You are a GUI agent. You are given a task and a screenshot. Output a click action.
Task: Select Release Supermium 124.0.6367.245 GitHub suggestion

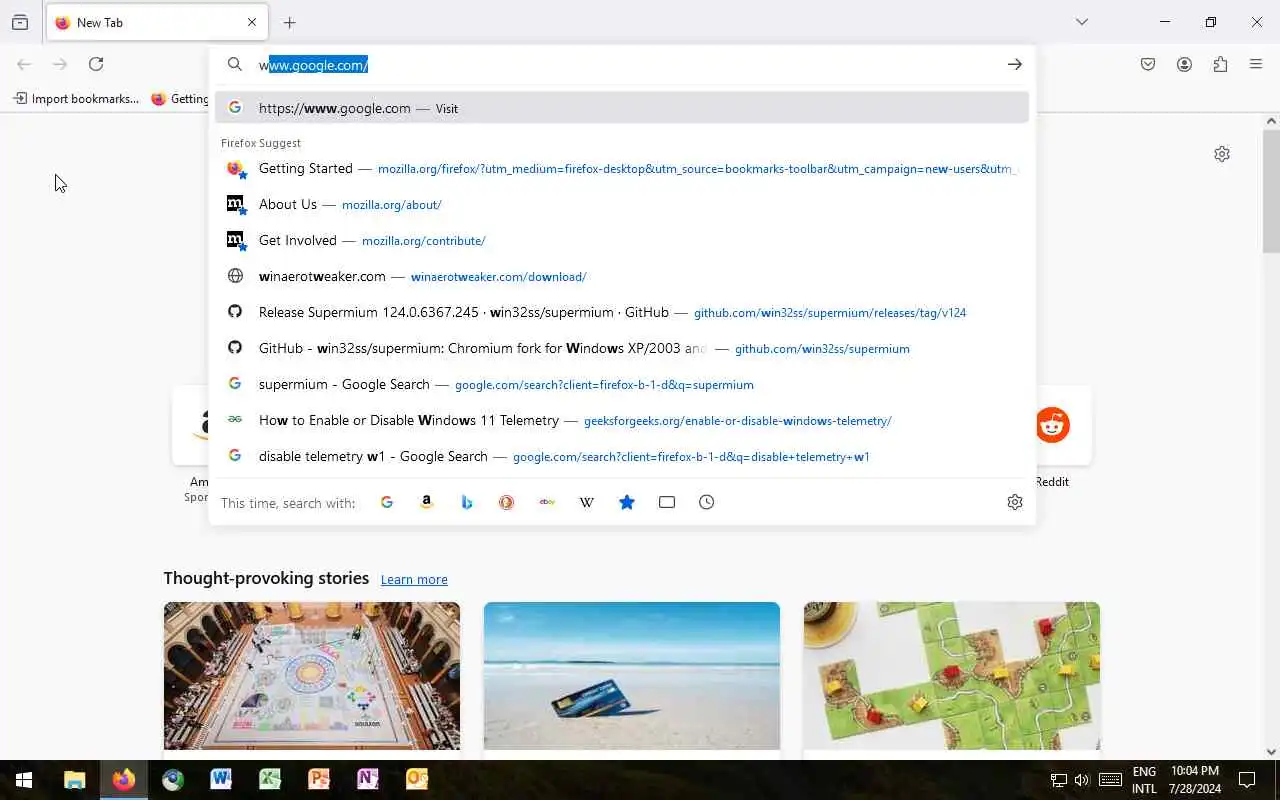click(x=622, y=312)
